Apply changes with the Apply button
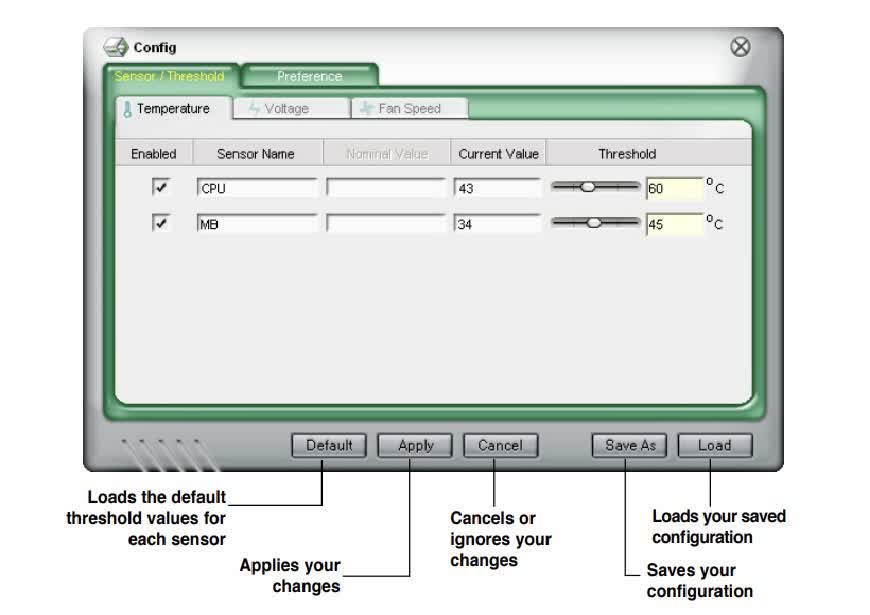Image resolution: width=870 pixels, height=615 pixels. (415, 445)
